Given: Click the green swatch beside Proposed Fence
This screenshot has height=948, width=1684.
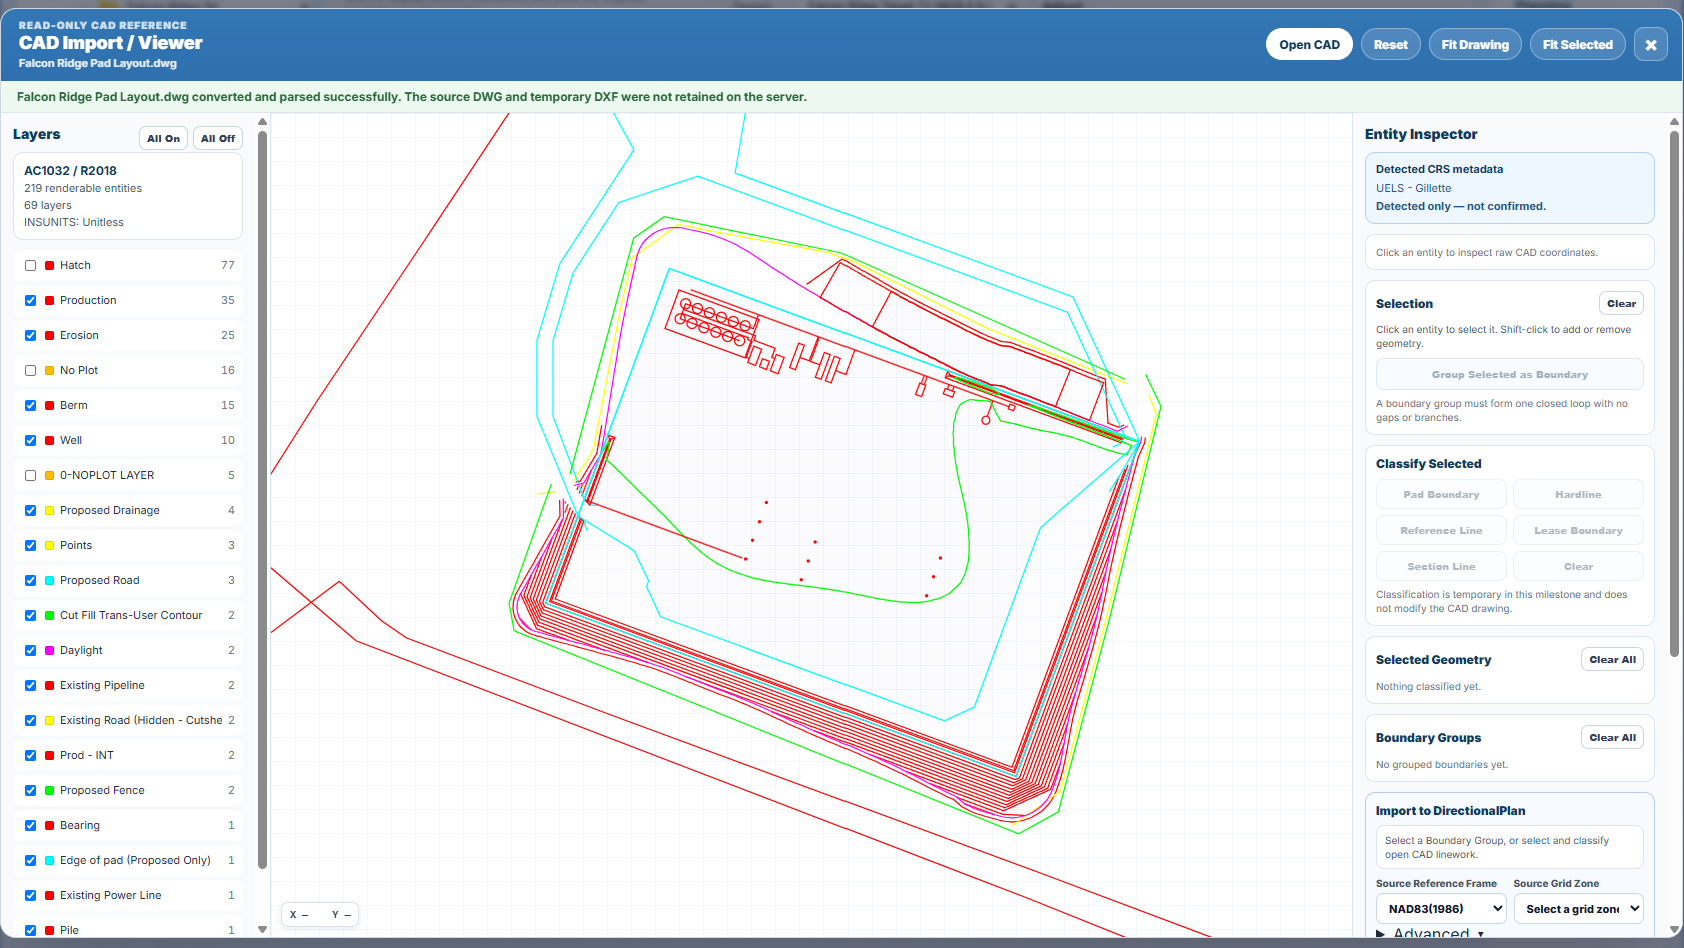Looking at the screenshot, I should 49,790.
